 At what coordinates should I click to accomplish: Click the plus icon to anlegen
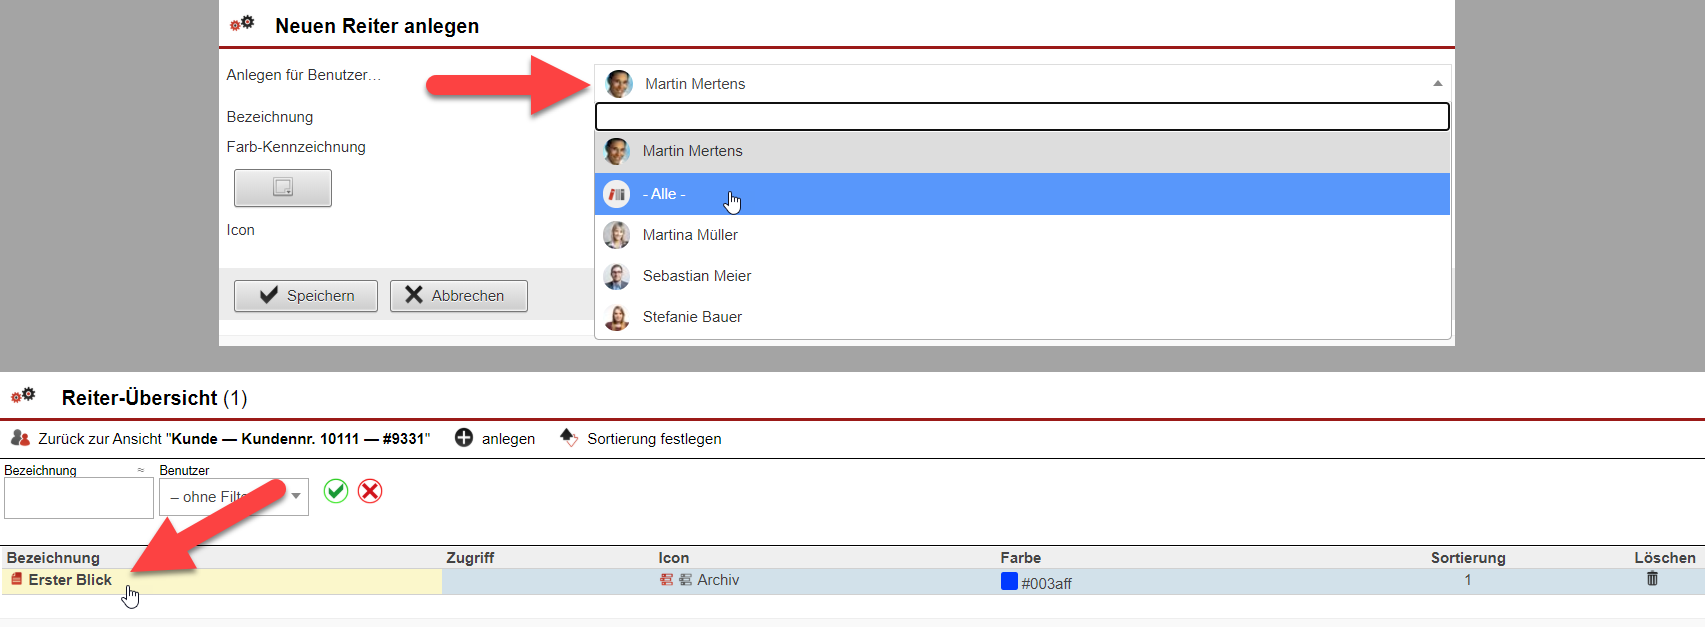[464, 438]
